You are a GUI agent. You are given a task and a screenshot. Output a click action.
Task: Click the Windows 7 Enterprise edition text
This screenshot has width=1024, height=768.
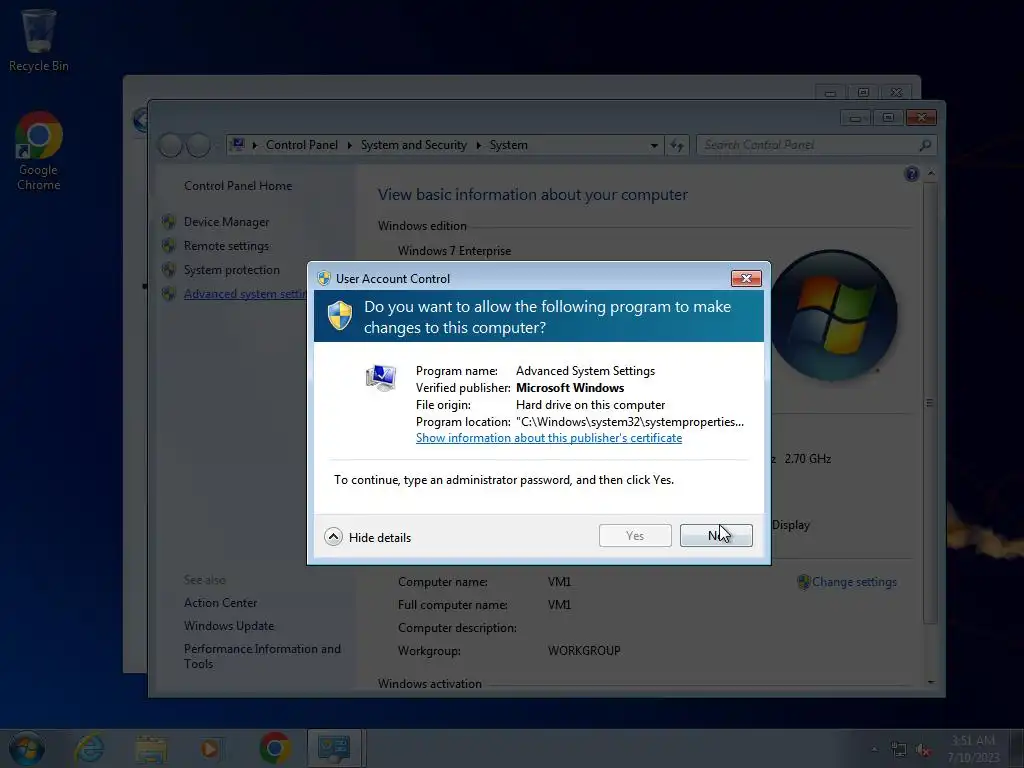455,251
